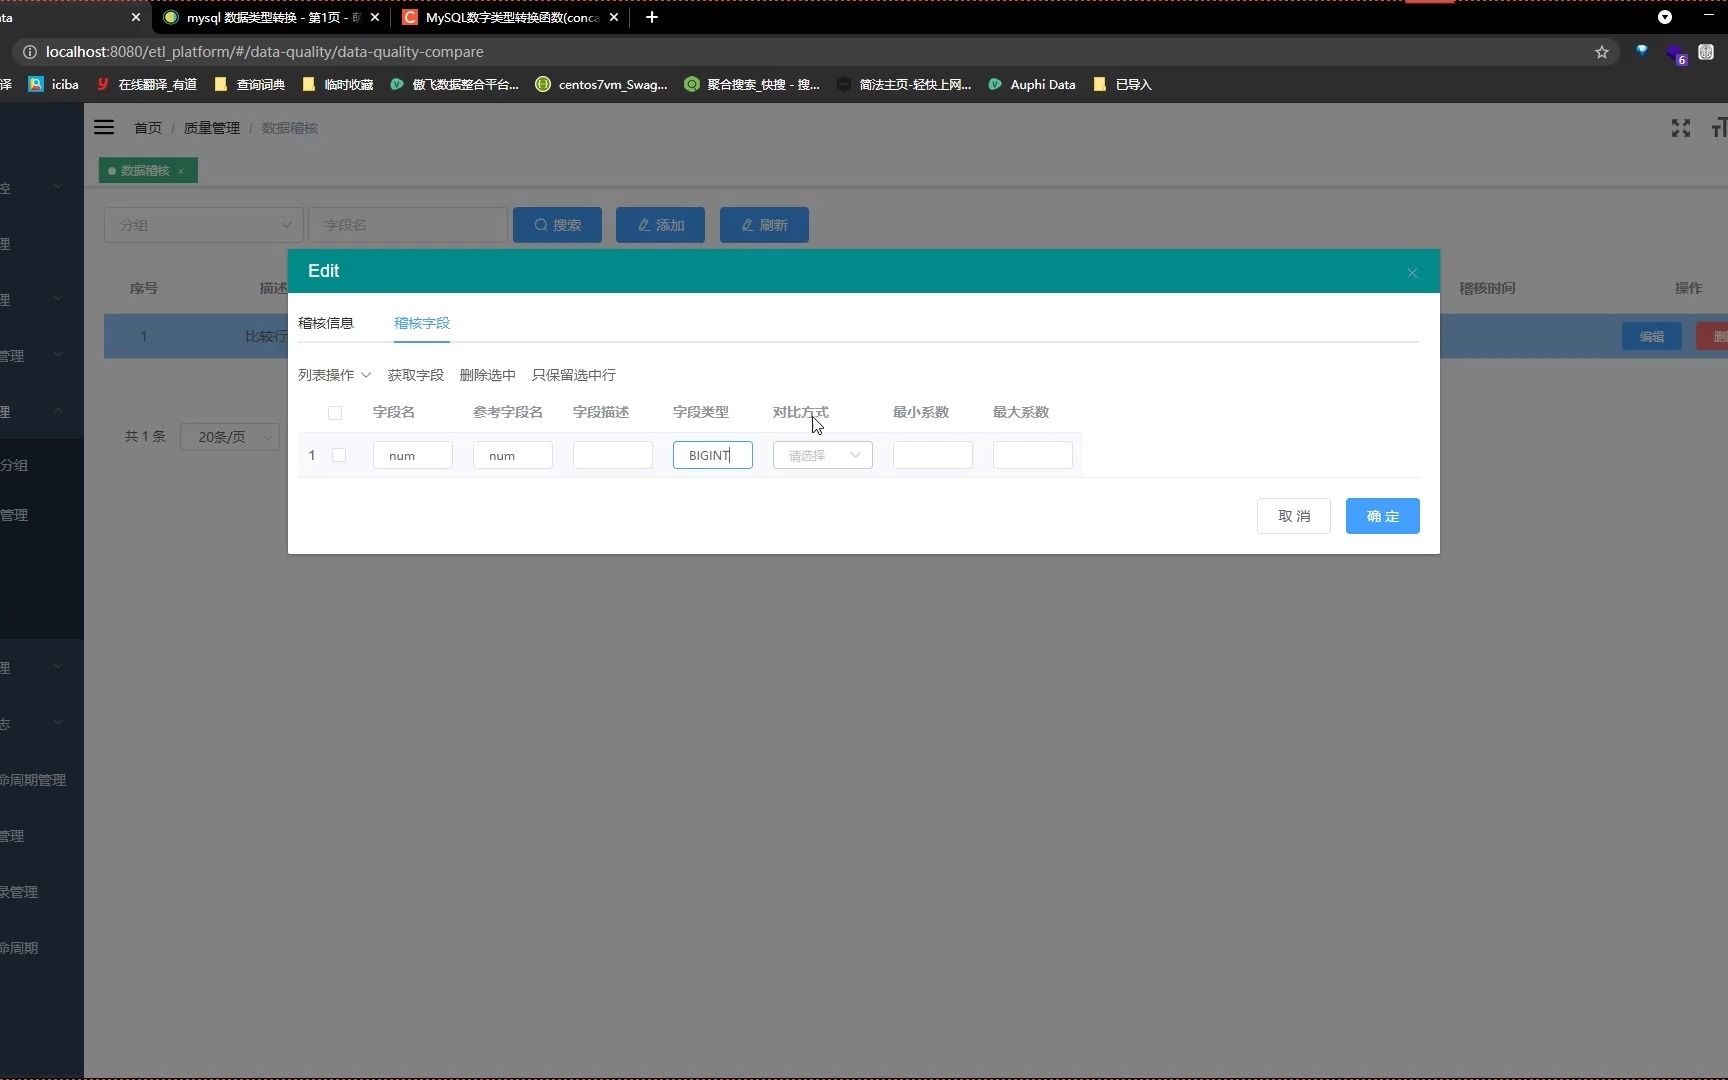Open a new browser tab
Screen dimensions: 1728x1080
tap(651, 17)
